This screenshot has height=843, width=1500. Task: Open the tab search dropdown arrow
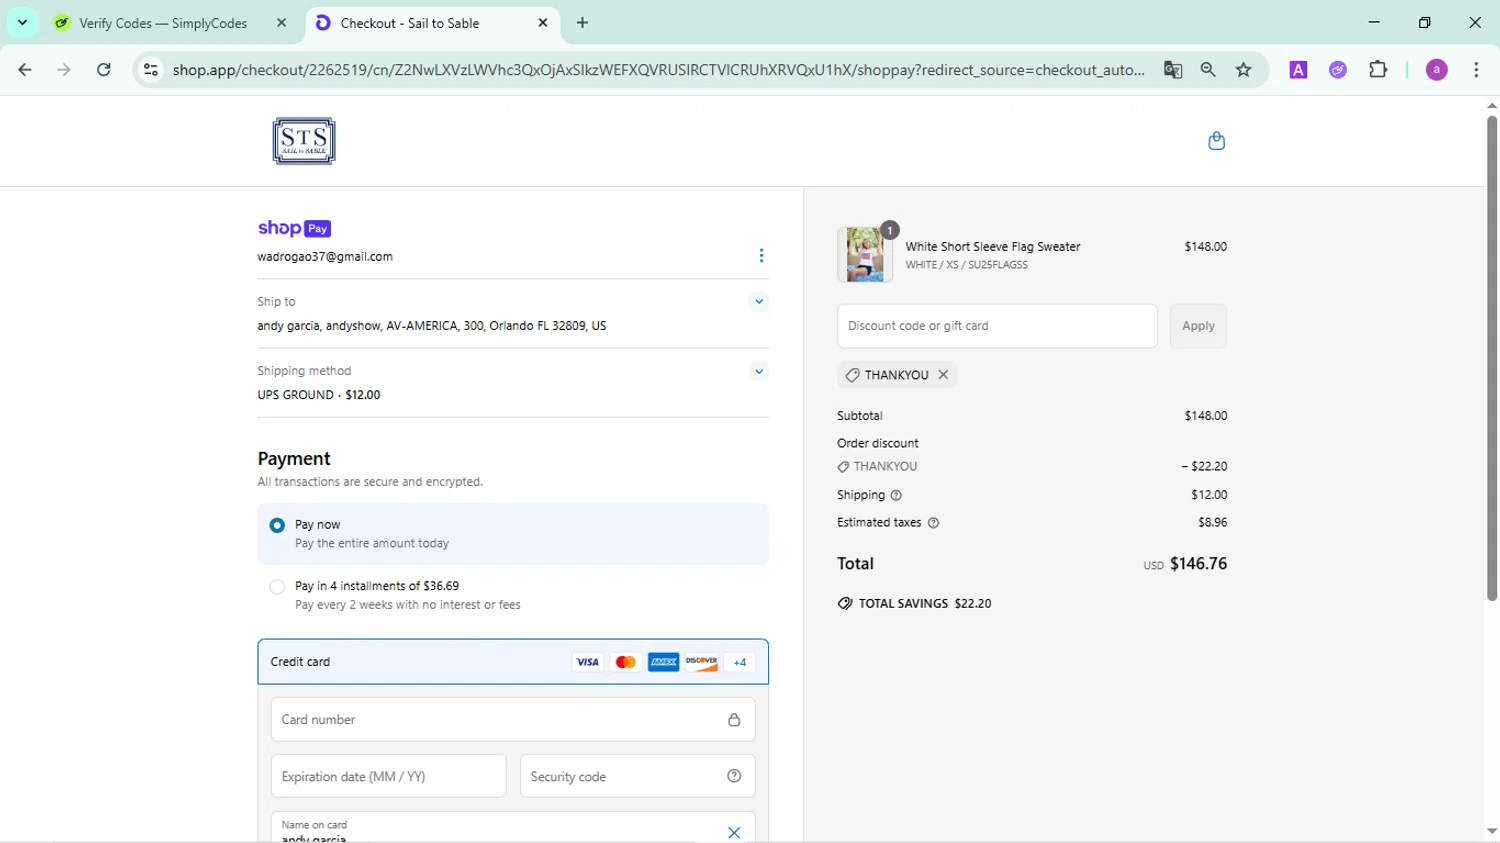(22, 22)
